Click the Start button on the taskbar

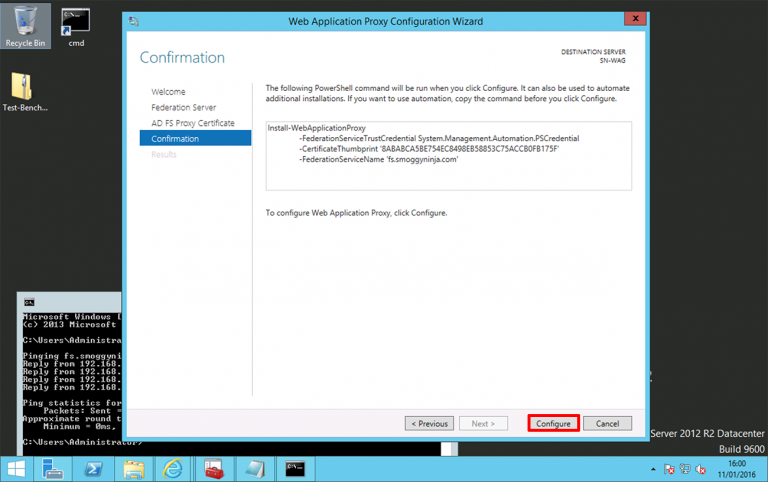click(x=16, y=469)
